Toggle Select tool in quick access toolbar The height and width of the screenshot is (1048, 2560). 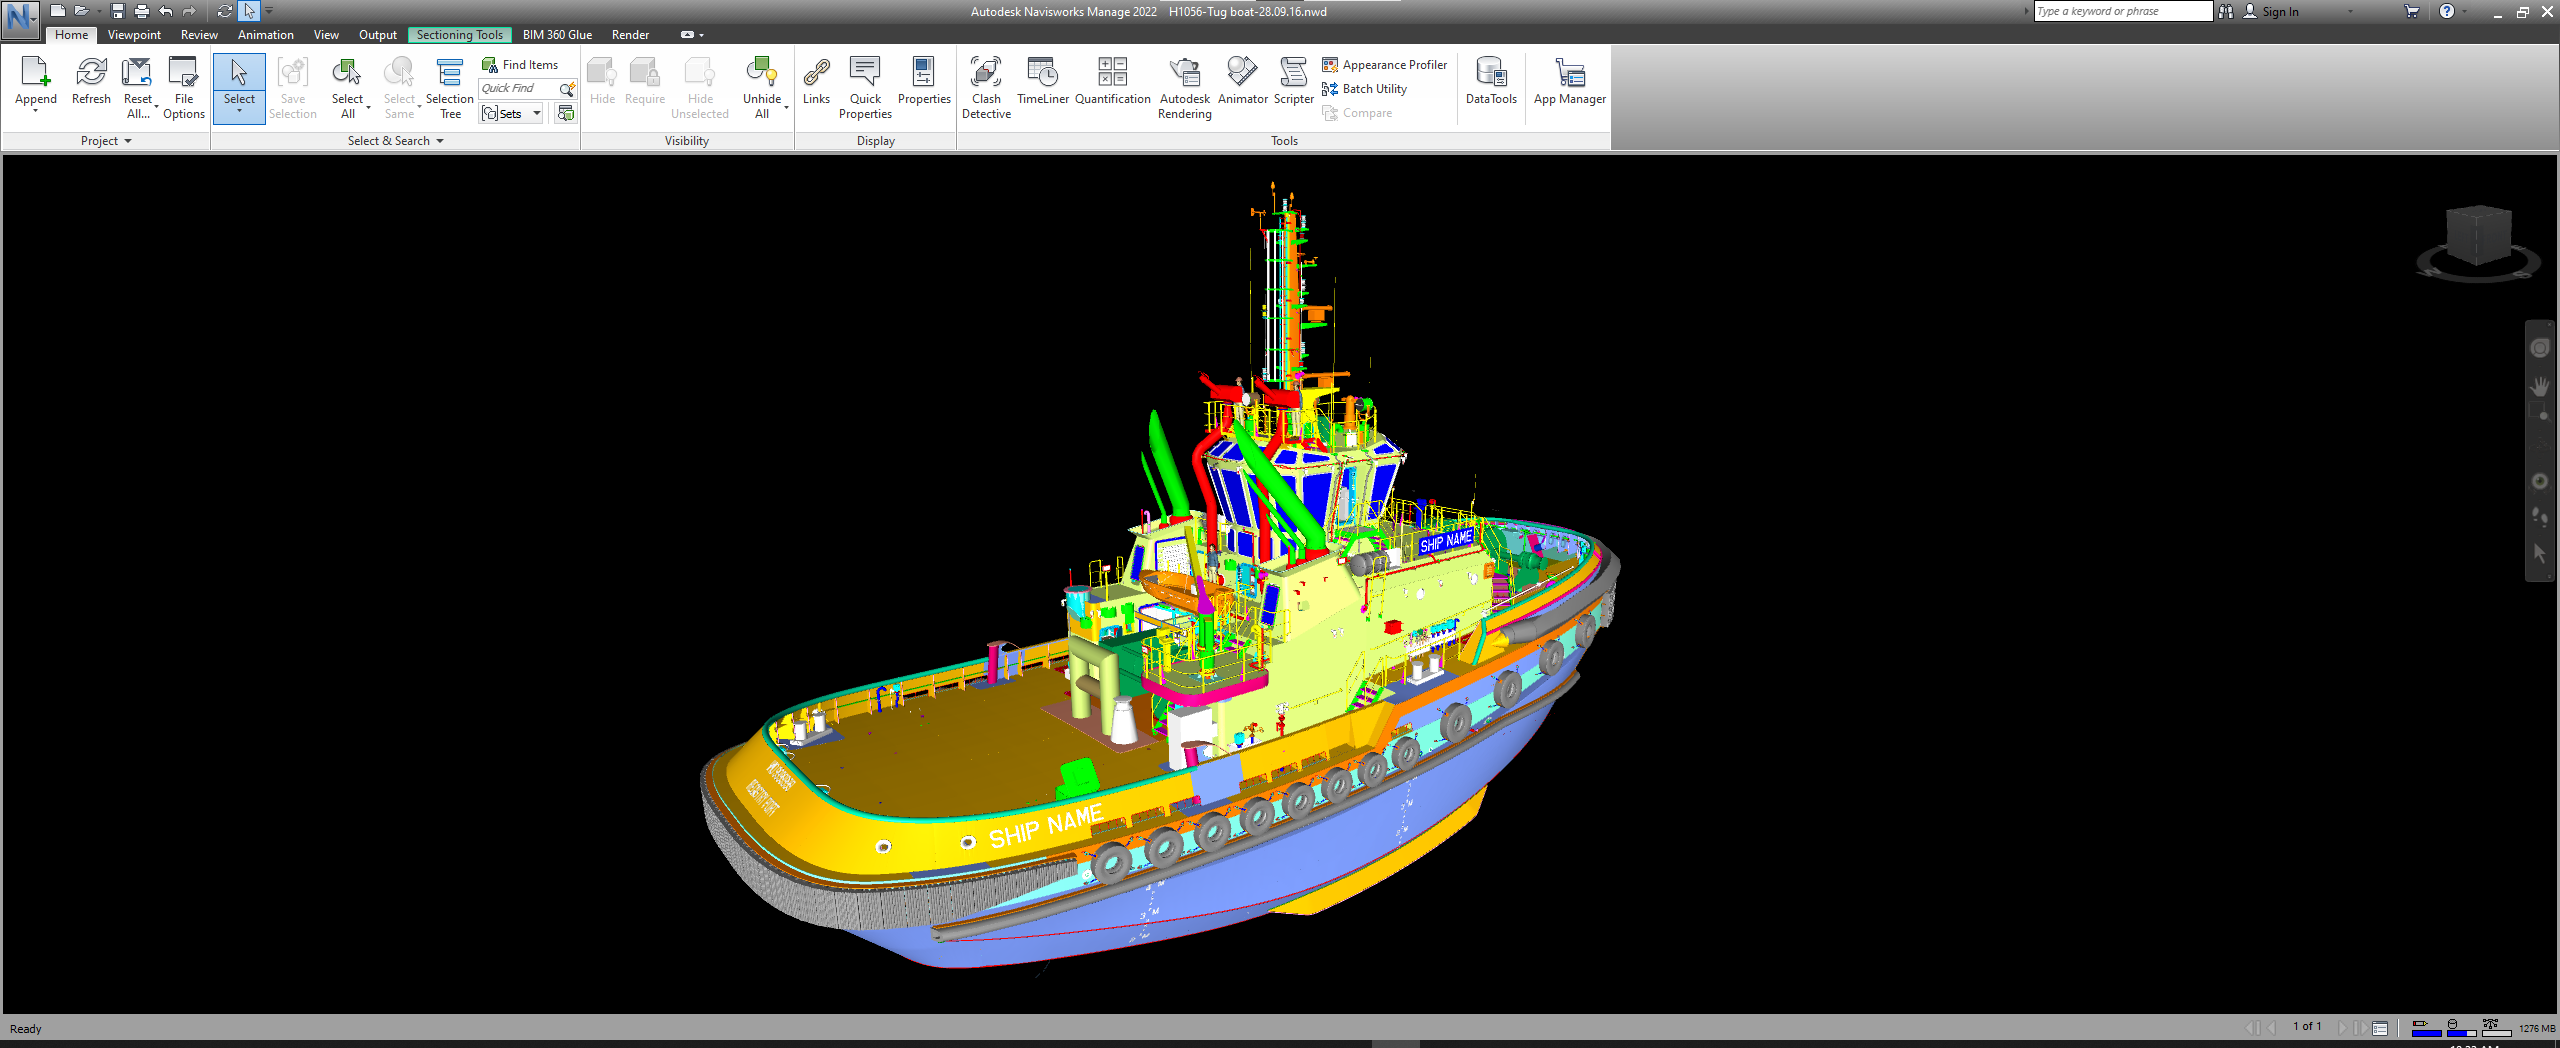click(x=249, y=11)
